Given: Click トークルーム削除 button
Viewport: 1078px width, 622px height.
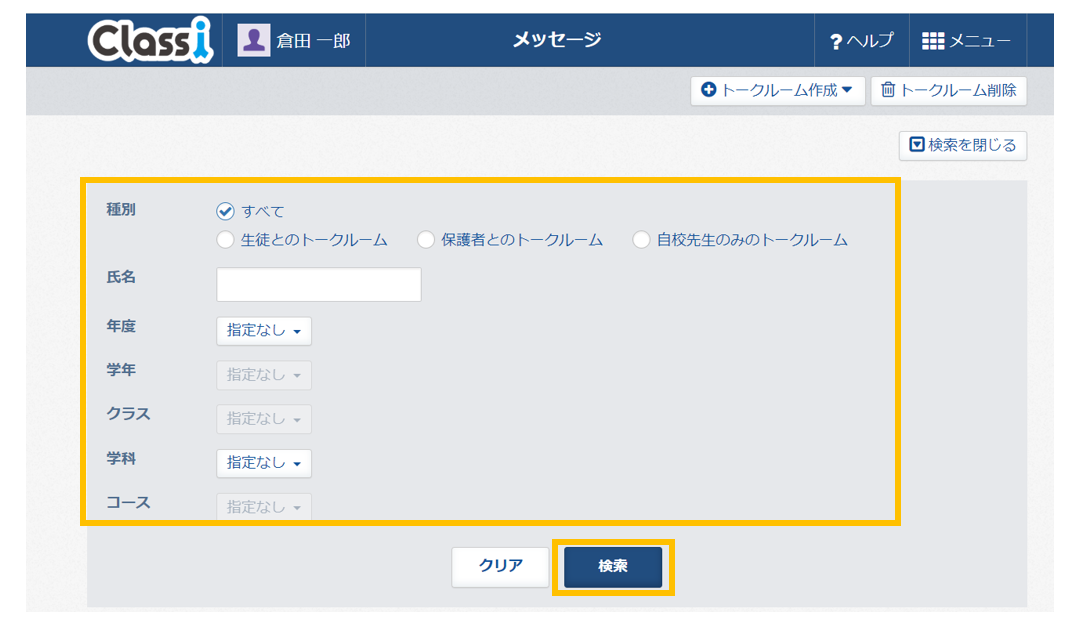Looking at the screenshot, I should (x=949, y=91).
